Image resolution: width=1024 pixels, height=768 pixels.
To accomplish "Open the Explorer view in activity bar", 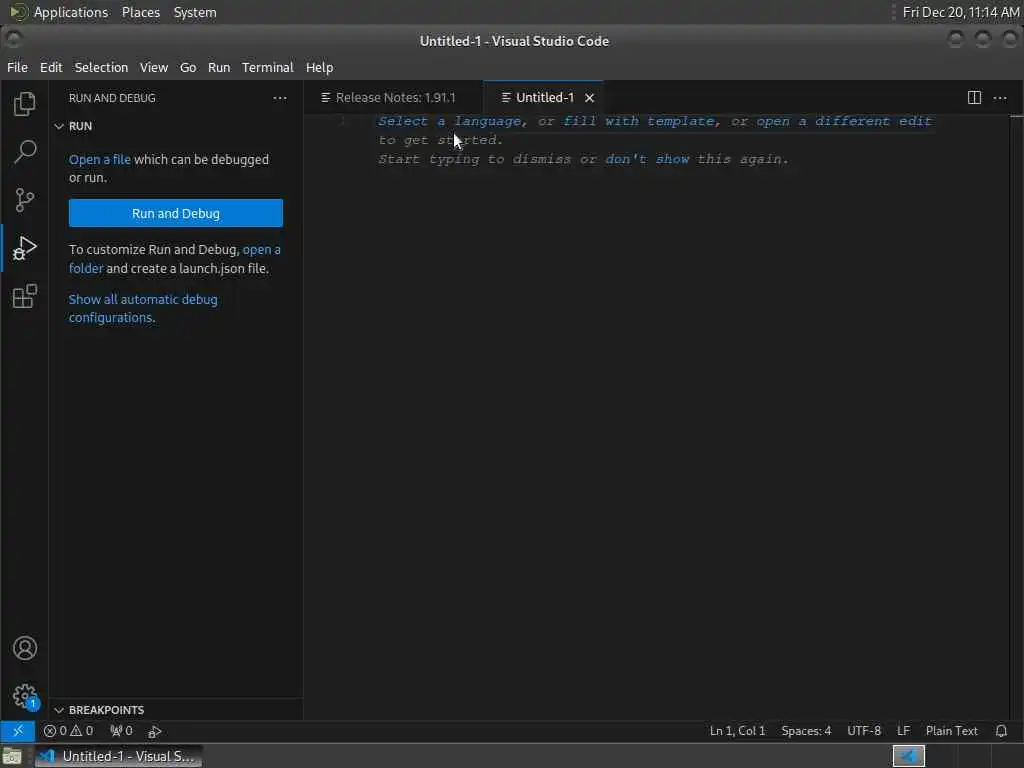I will [25, 104].
